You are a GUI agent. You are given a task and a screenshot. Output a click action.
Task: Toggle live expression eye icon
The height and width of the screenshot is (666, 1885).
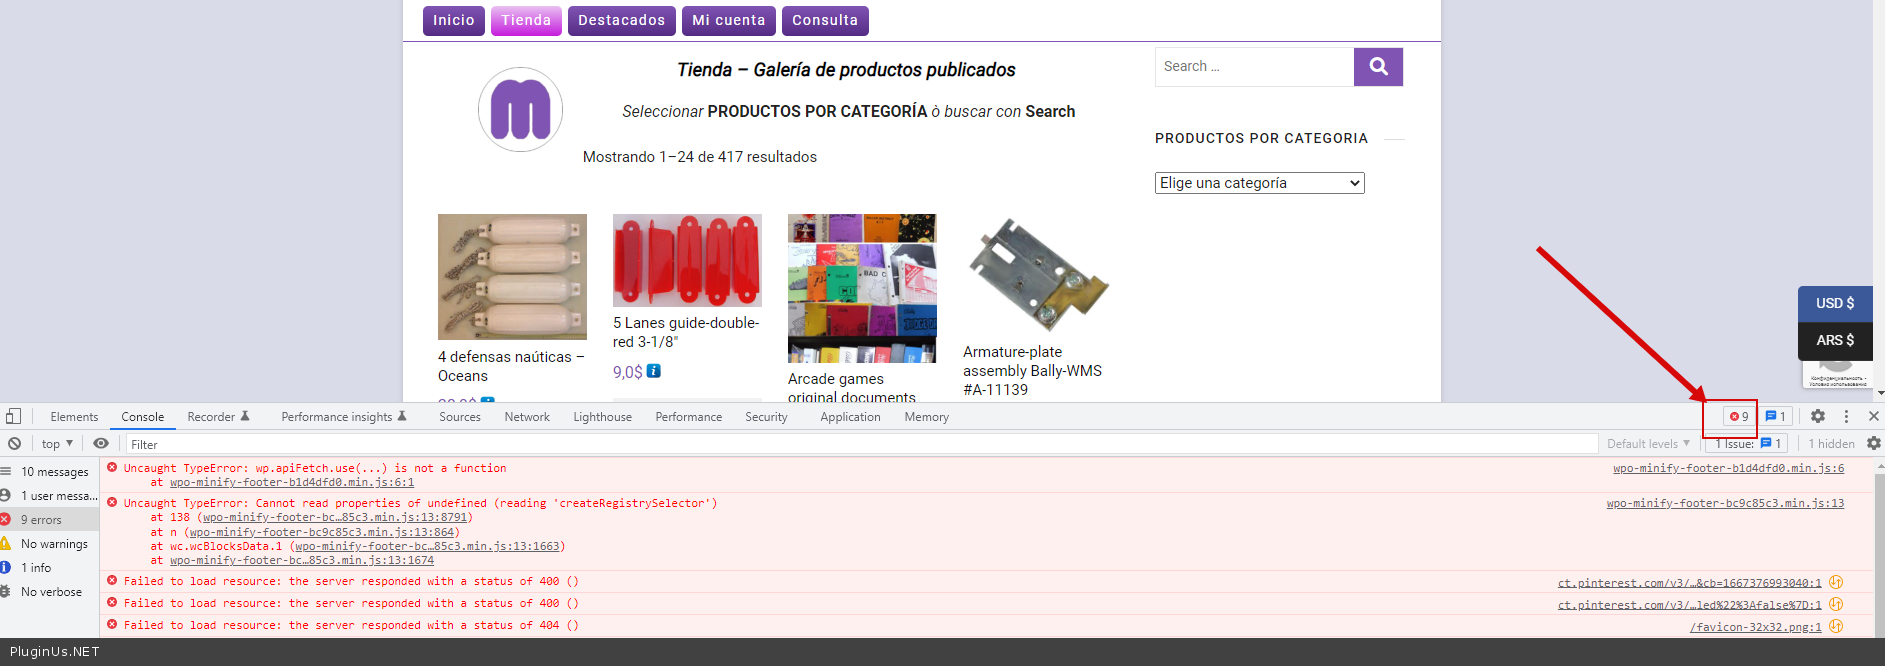(x=101, y=443)
